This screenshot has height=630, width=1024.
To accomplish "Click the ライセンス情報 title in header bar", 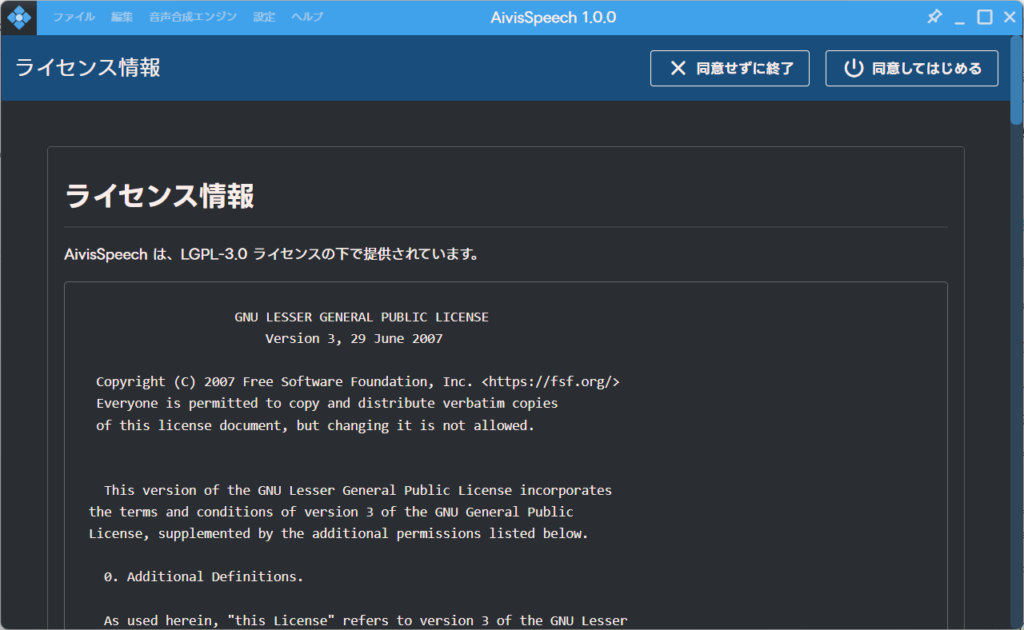I will point(88,68).
